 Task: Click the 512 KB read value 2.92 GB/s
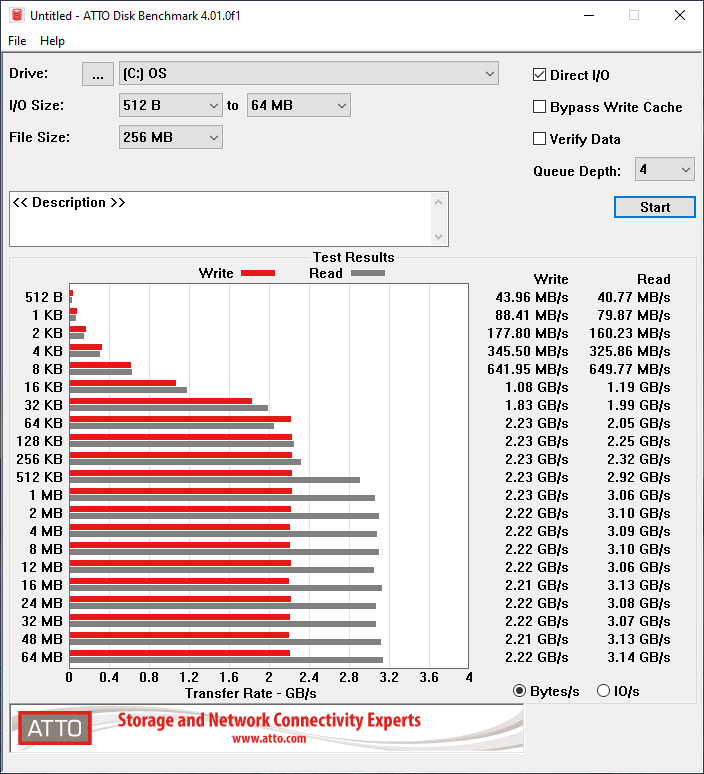coord(639,477)
